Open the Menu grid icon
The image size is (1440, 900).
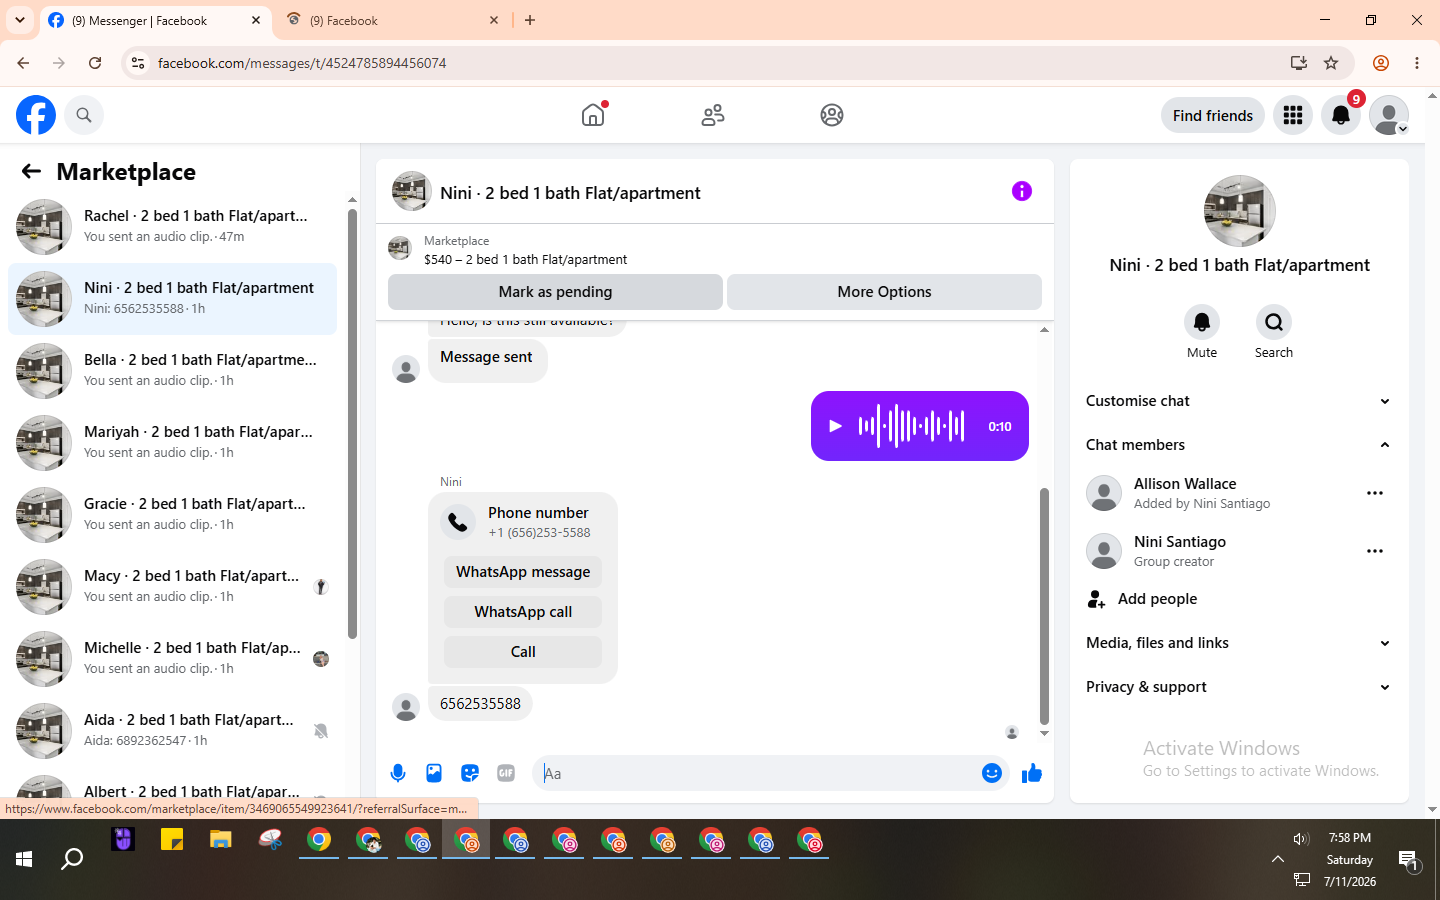pos(1293,115)
